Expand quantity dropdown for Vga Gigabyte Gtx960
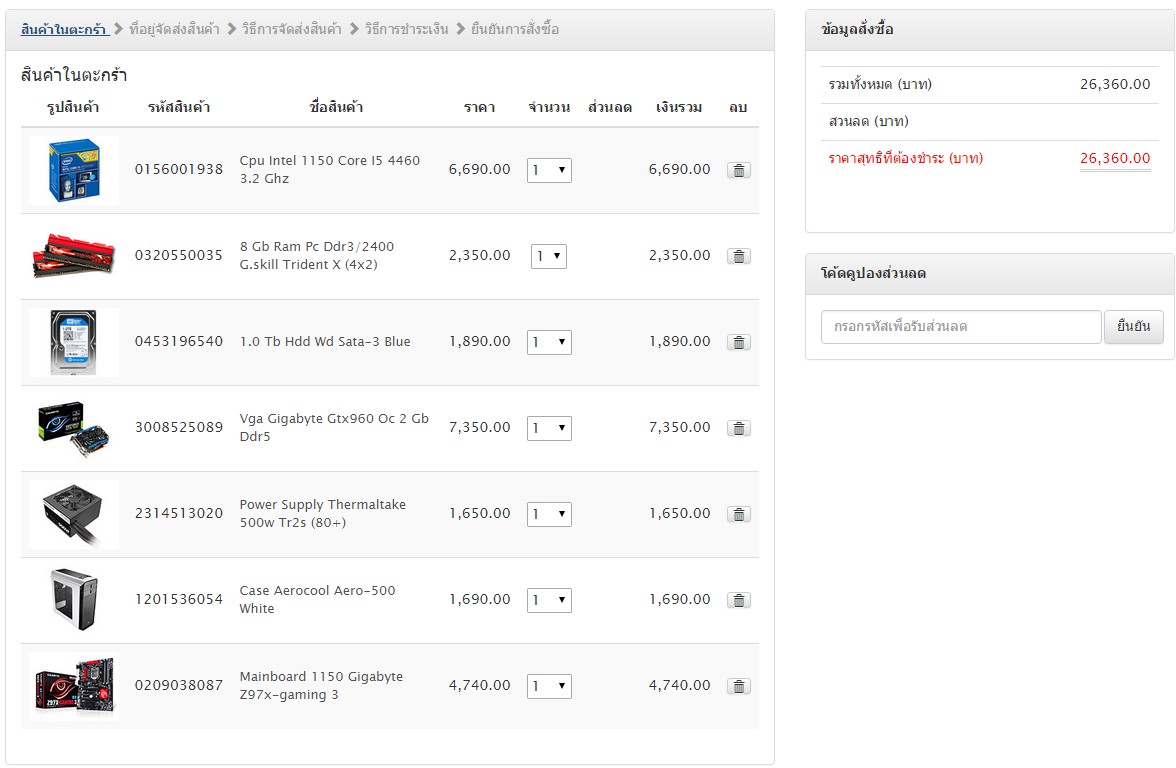Viewport: 1176px width, 768px height. tap(549, 428)
